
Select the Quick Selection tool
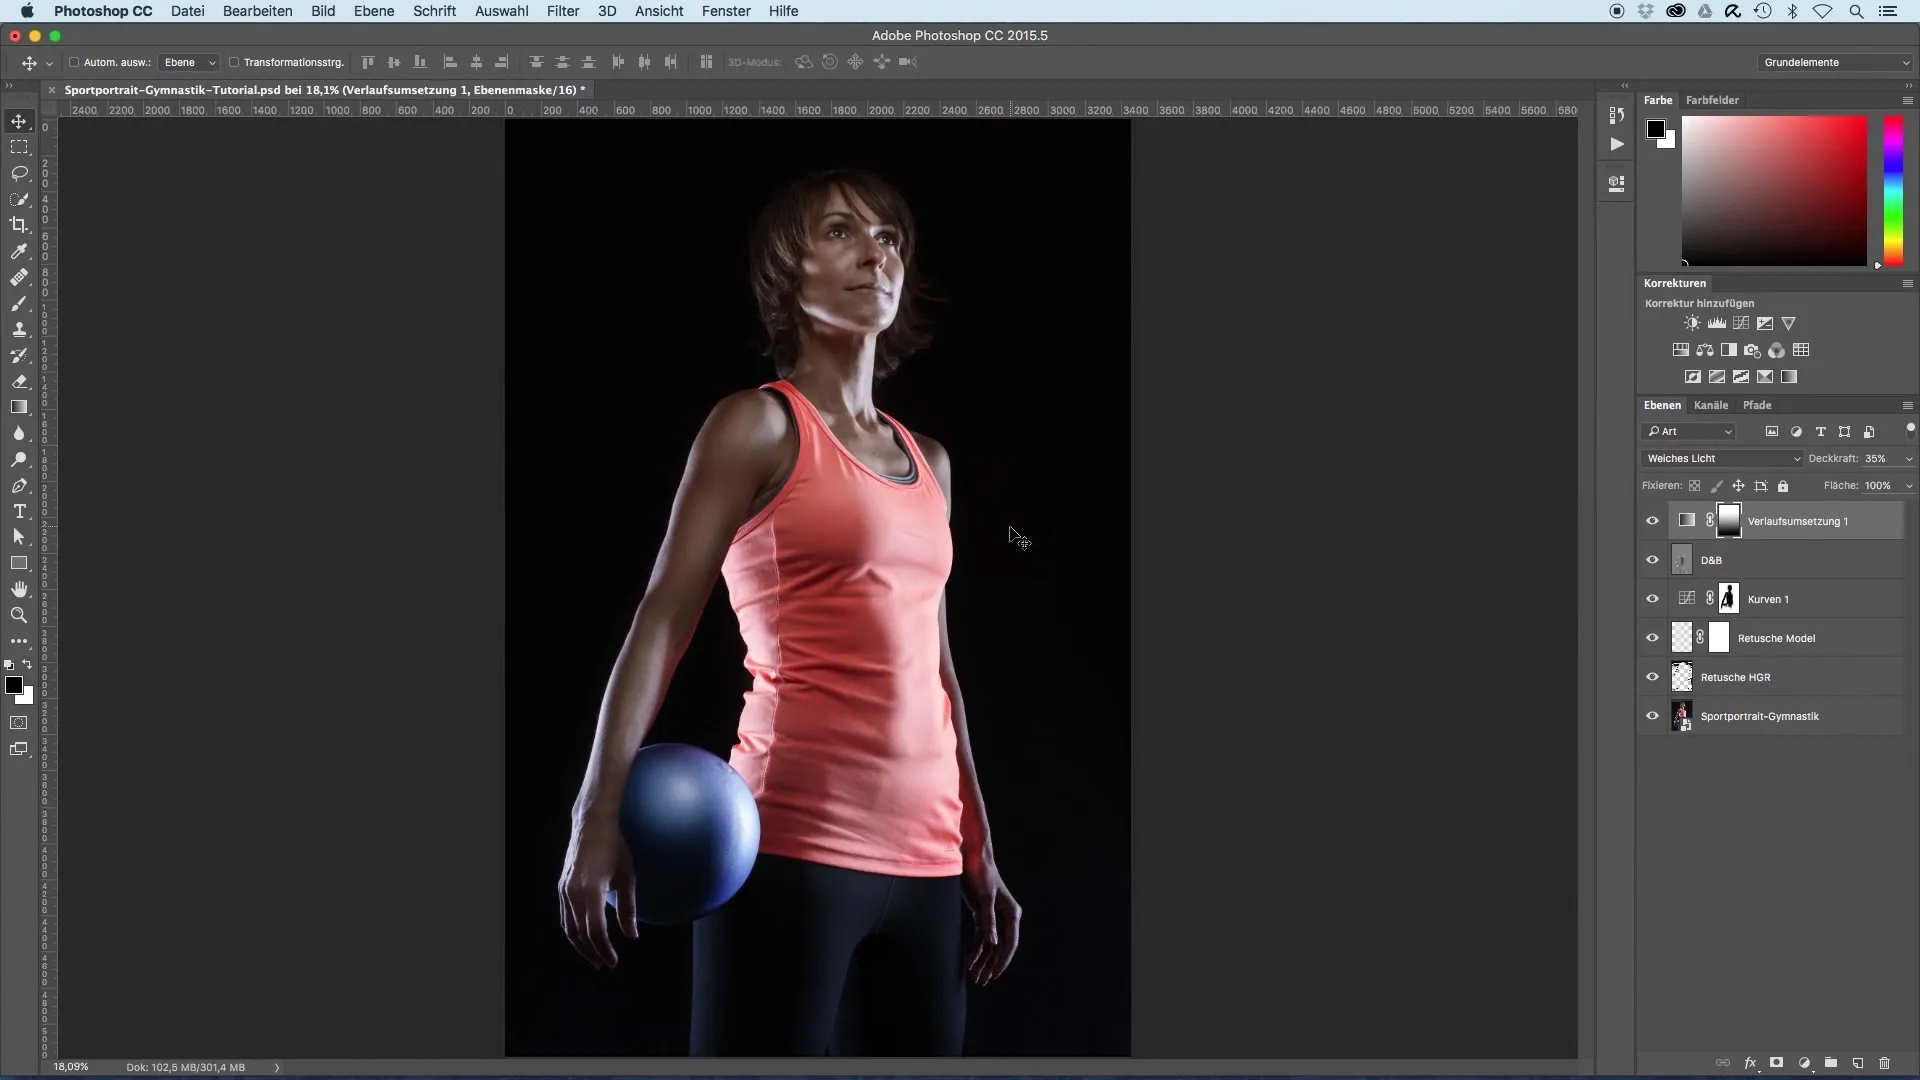click(x=19, y=199)
